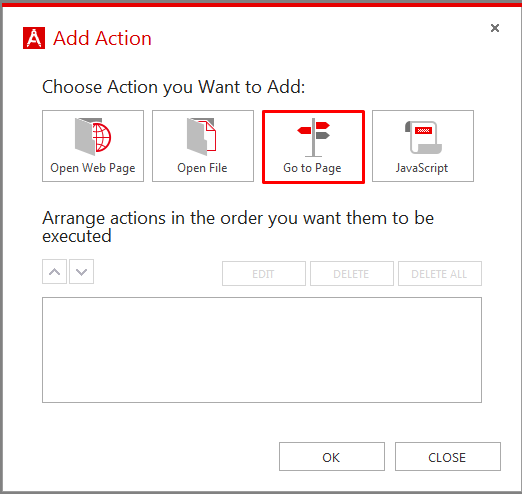Click inside the empty actions list box
522x494 pixels.
262,350
